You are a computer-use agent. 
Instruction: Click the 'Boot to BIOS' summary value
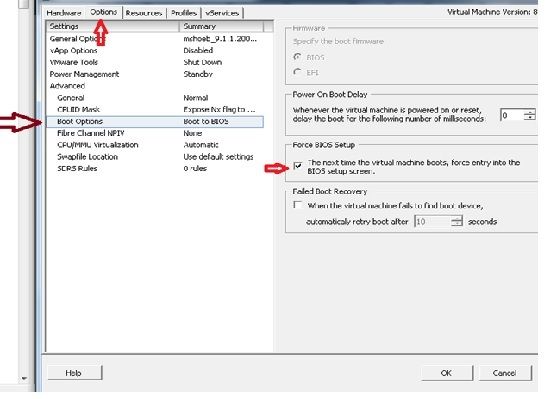[206, 121]
